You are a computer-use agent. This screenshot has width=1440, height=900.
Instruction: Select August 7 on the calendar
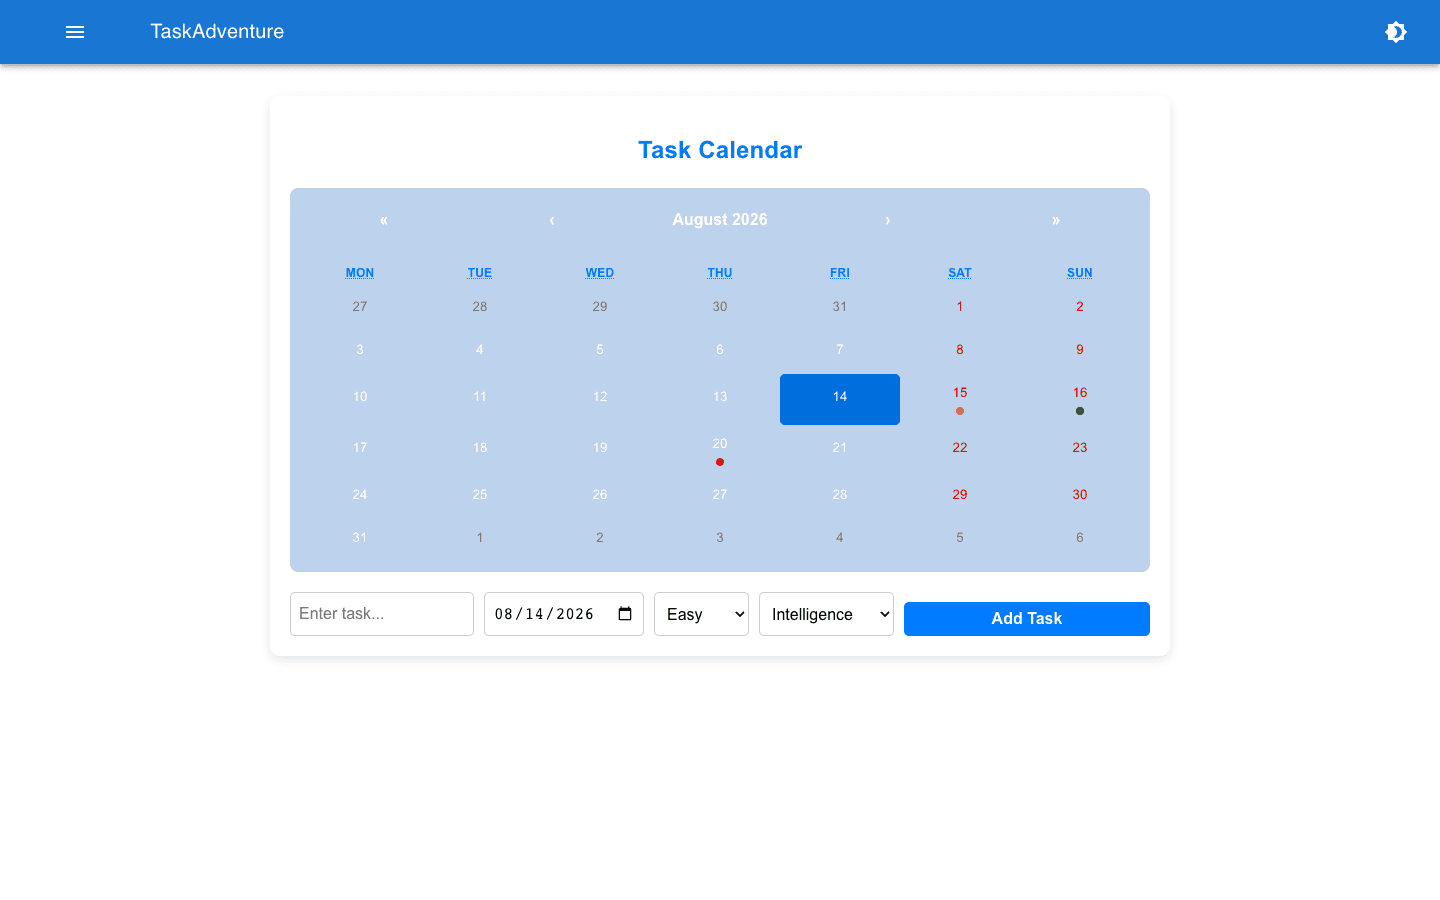tap(840, 350)
